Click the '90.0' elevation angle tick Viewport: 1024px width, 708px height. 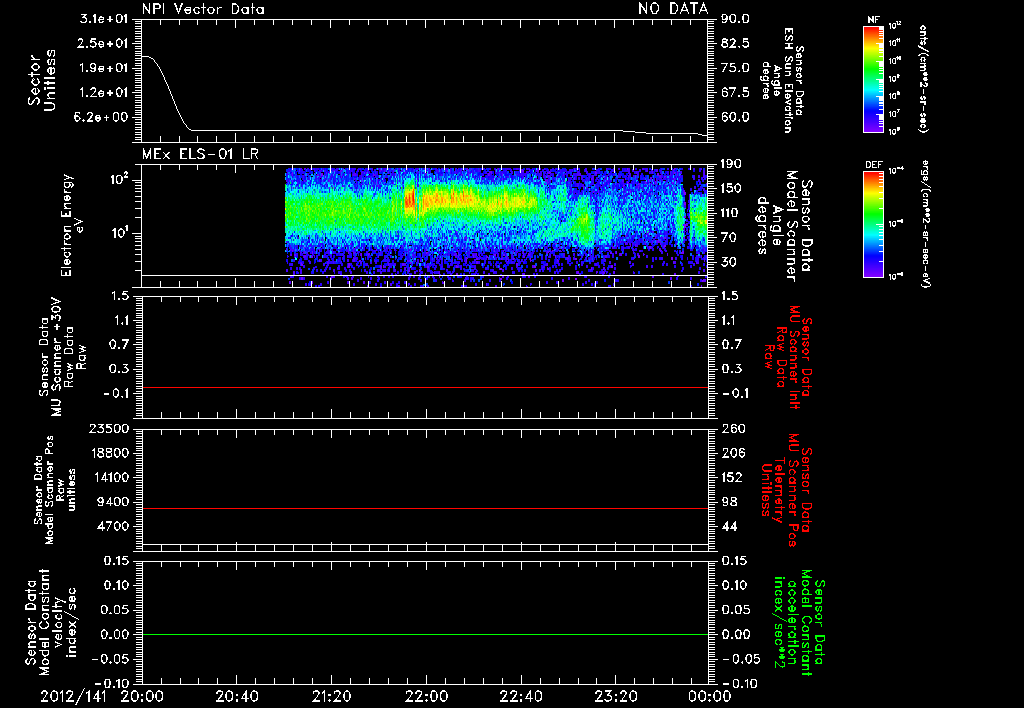point(735,19)
